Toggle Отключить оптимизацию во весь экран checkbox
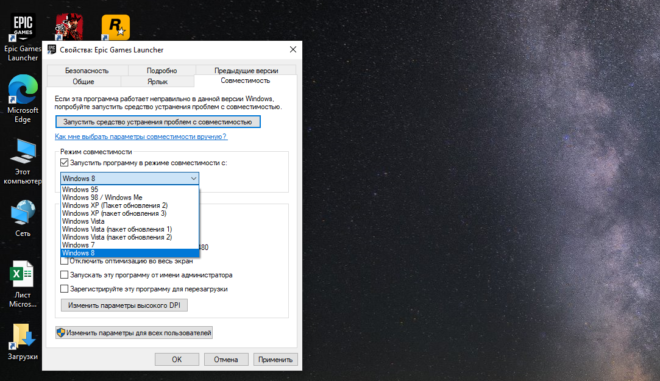660x381 pixels. 64,261
